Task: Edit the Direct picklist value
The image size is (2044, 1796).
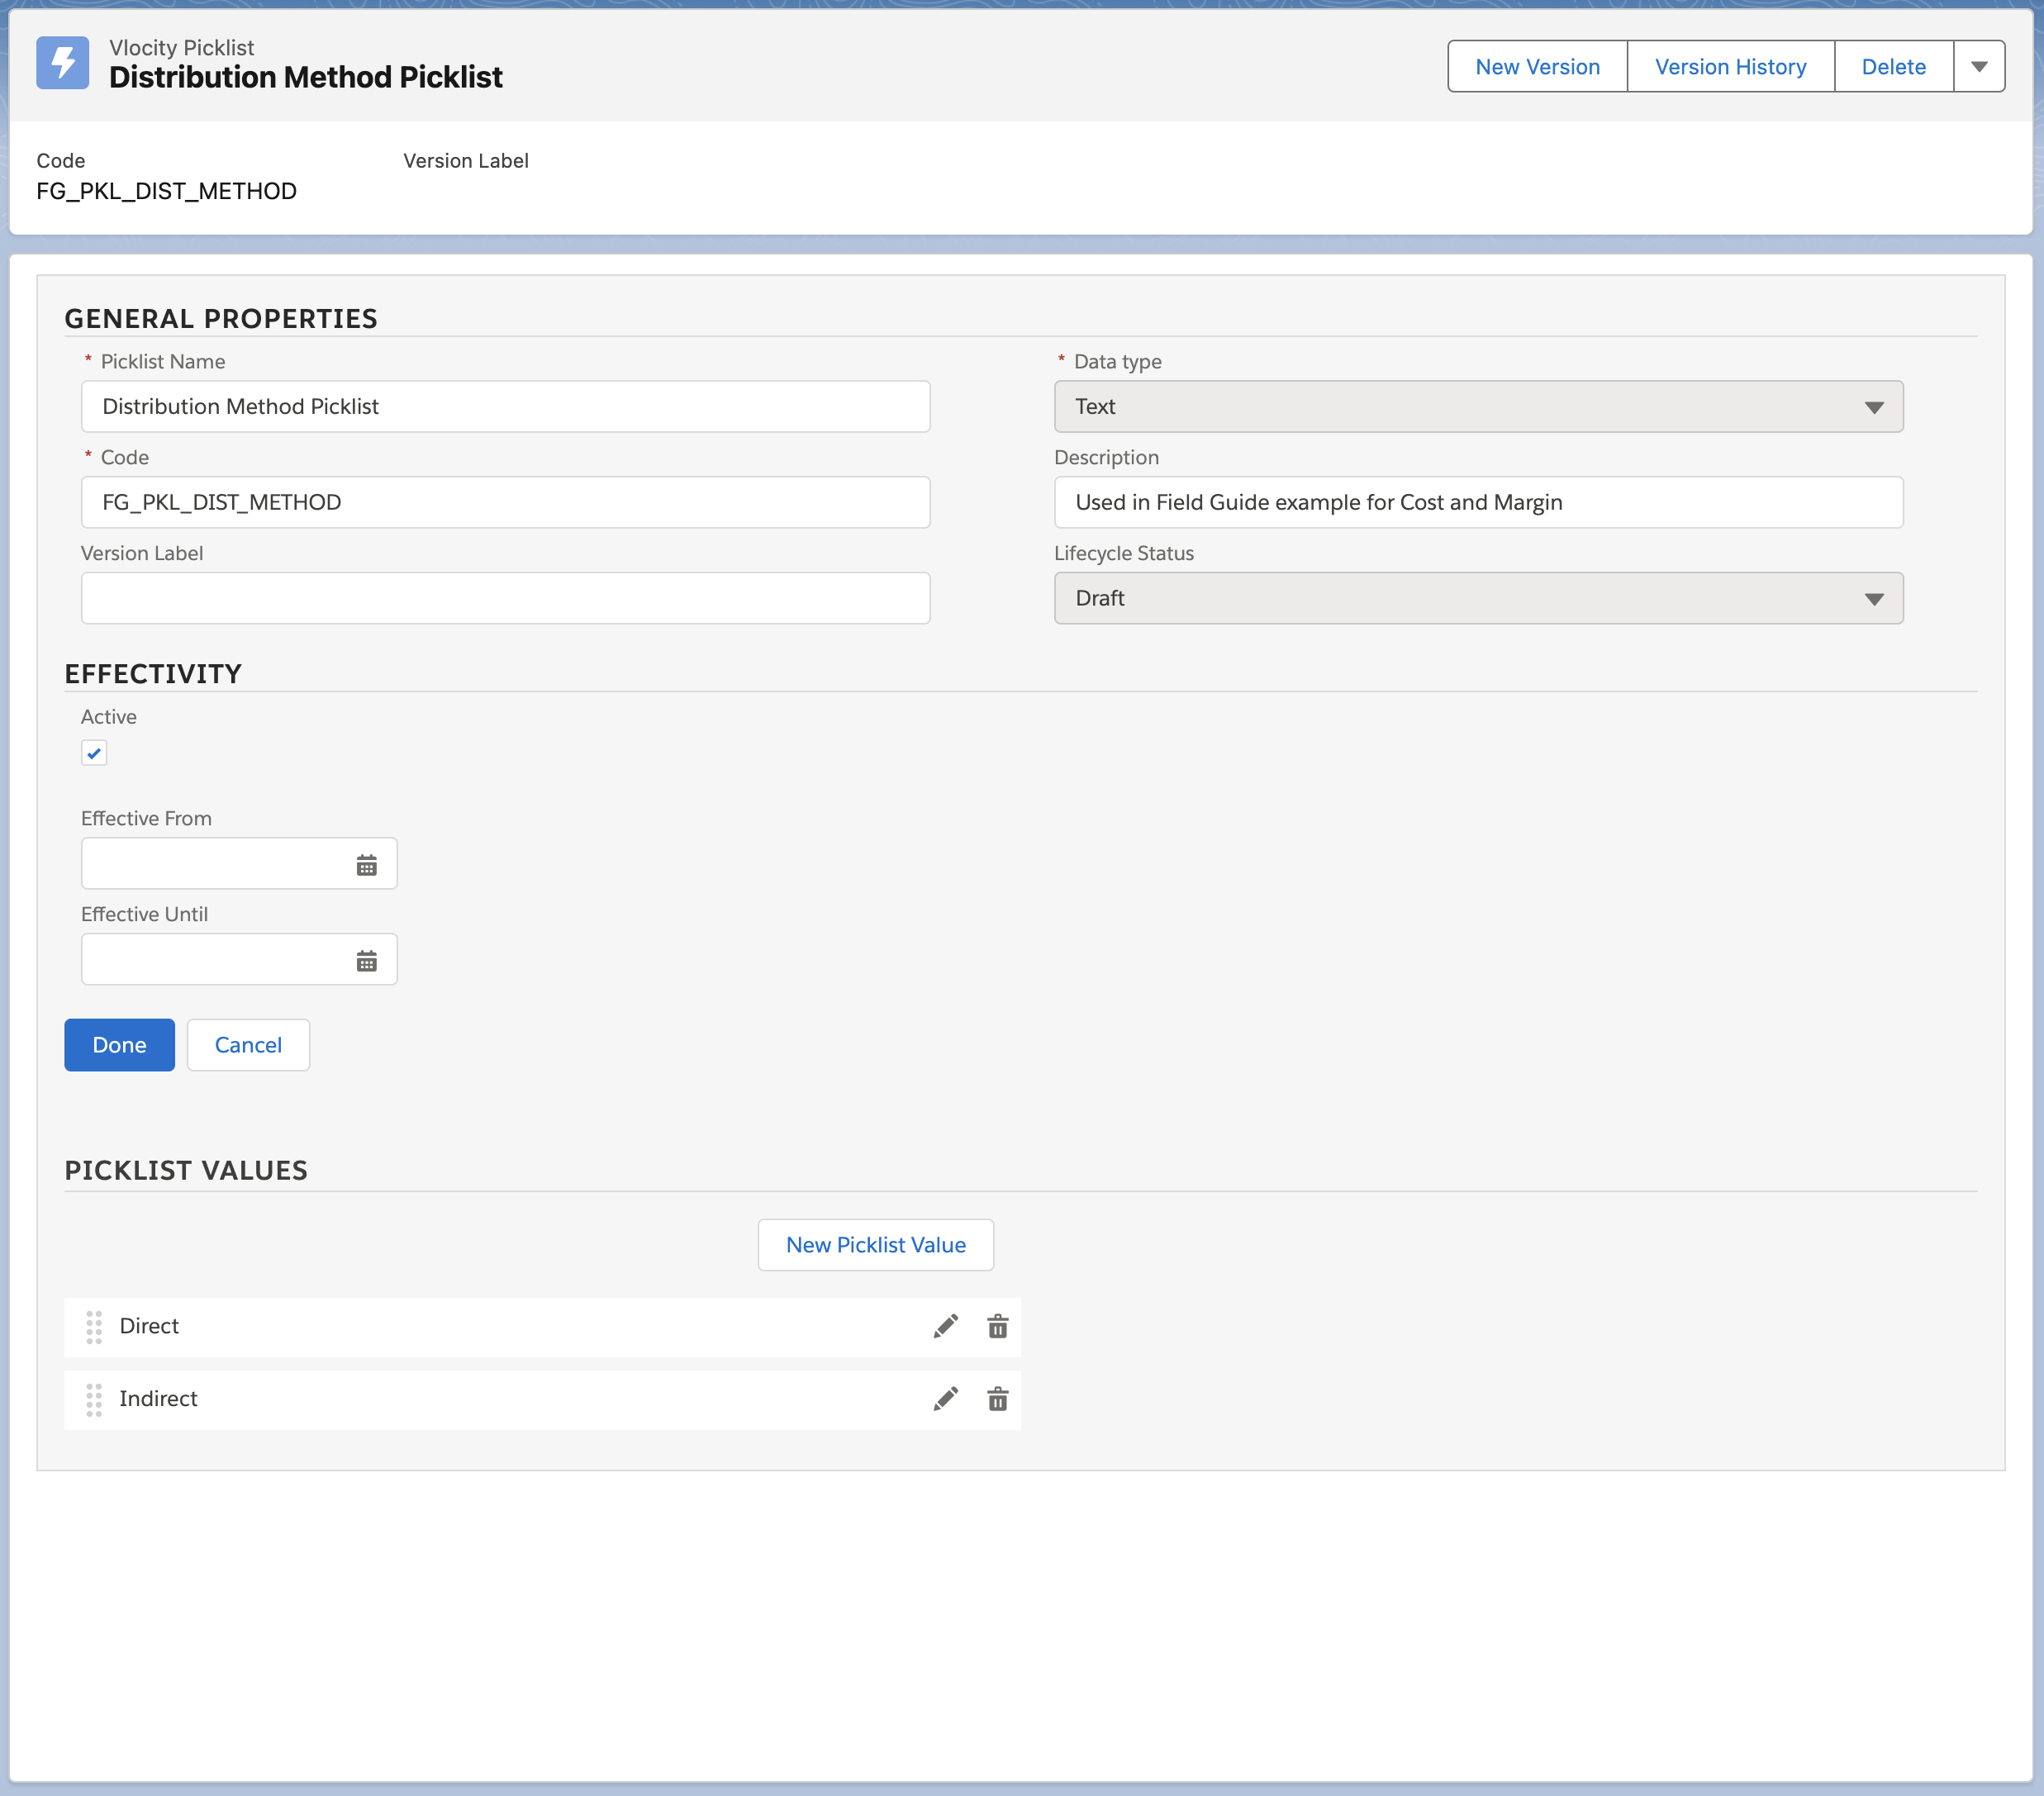Action: (x=946, y=1326)
